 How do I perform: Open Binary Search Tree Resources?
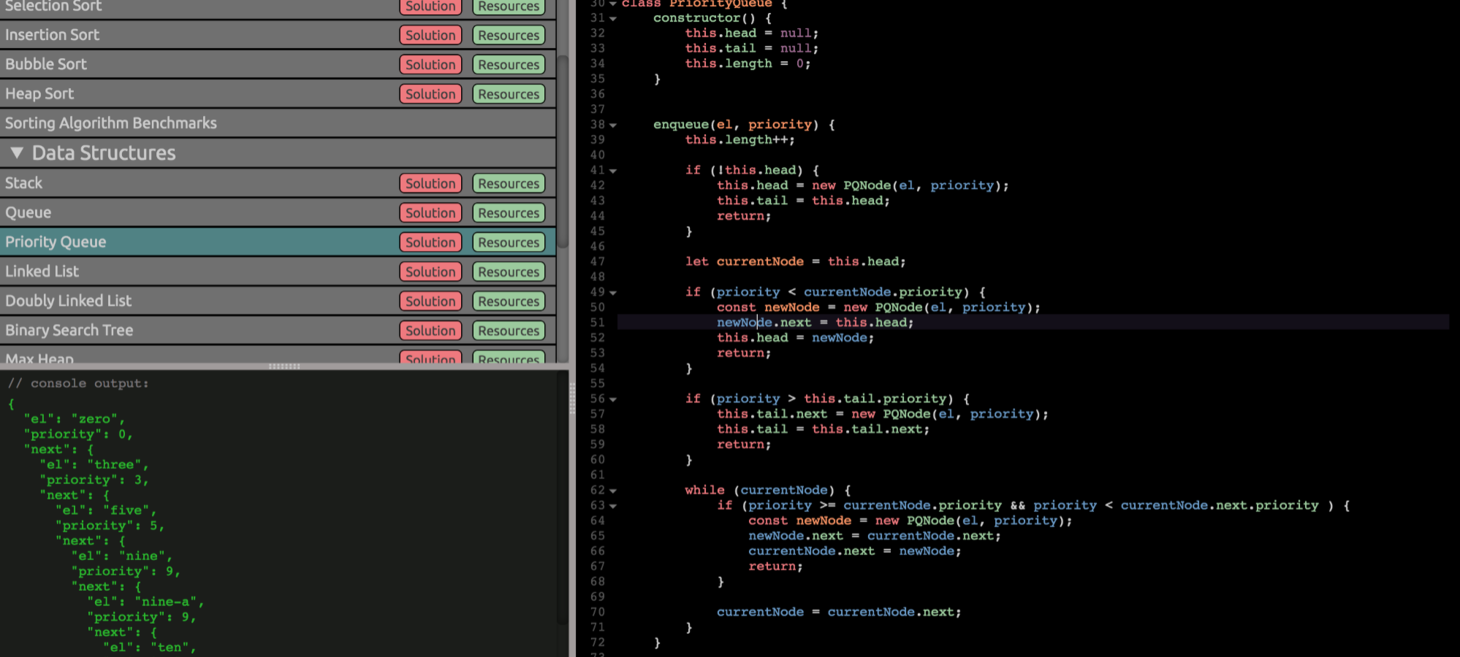pyautogui.click(x=508, y=330)
